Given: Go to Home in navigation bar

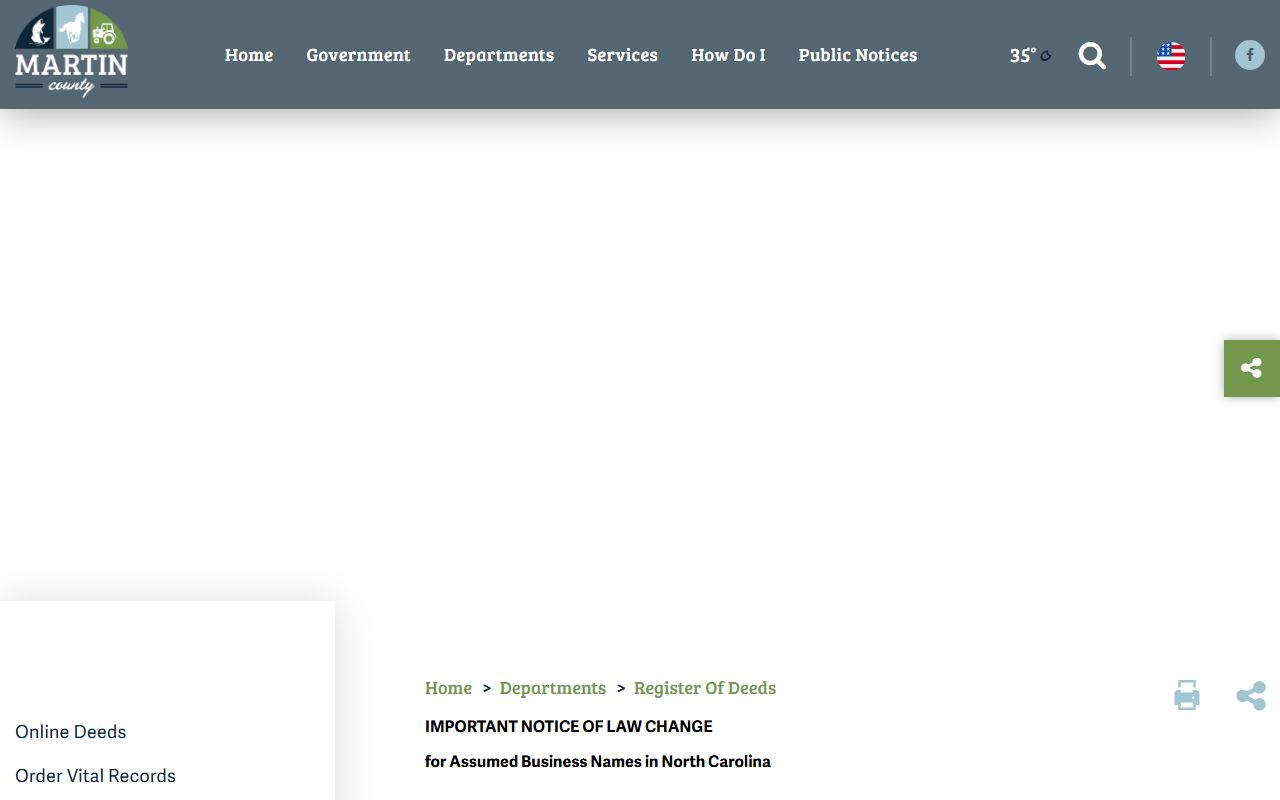Looking at the screenshot, I should 249,55.
